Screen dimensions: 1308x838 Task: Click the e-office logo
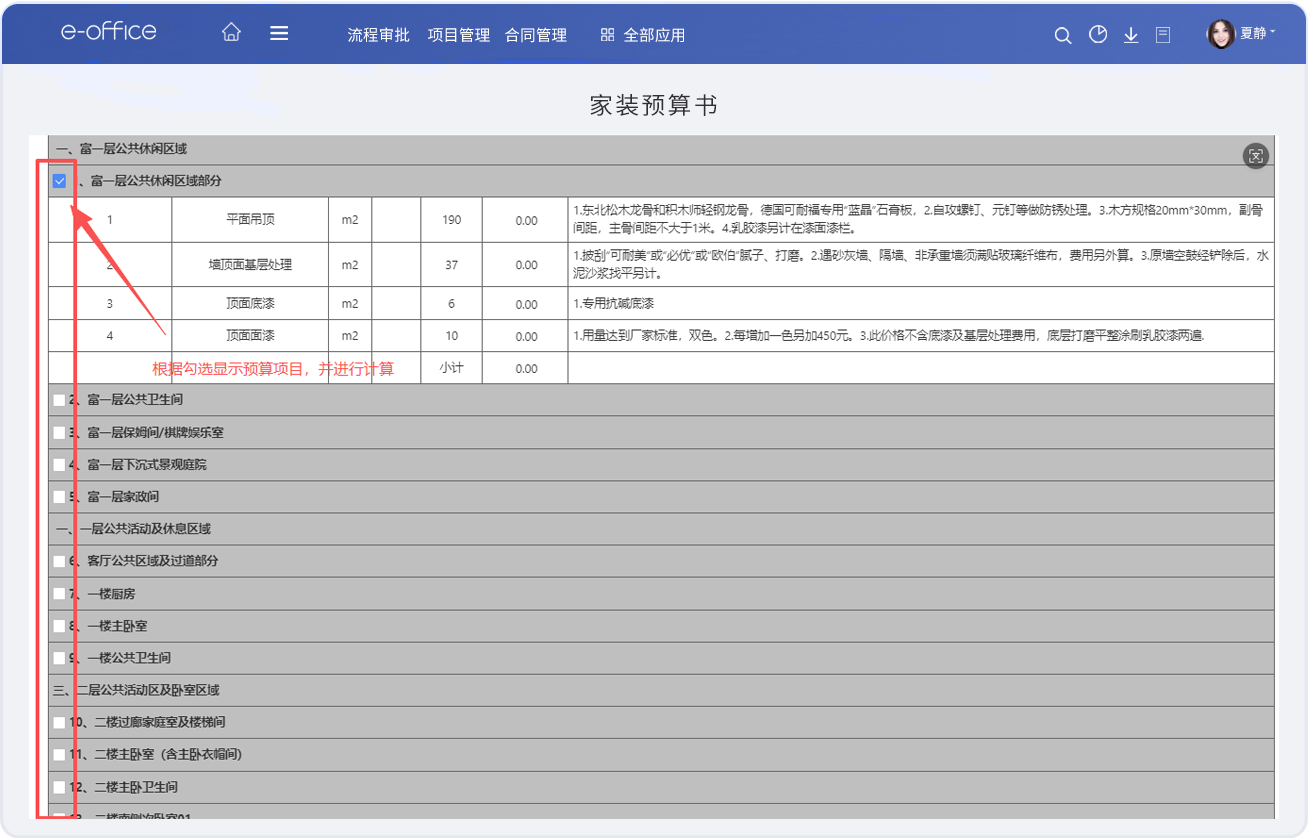coord(108,31)
